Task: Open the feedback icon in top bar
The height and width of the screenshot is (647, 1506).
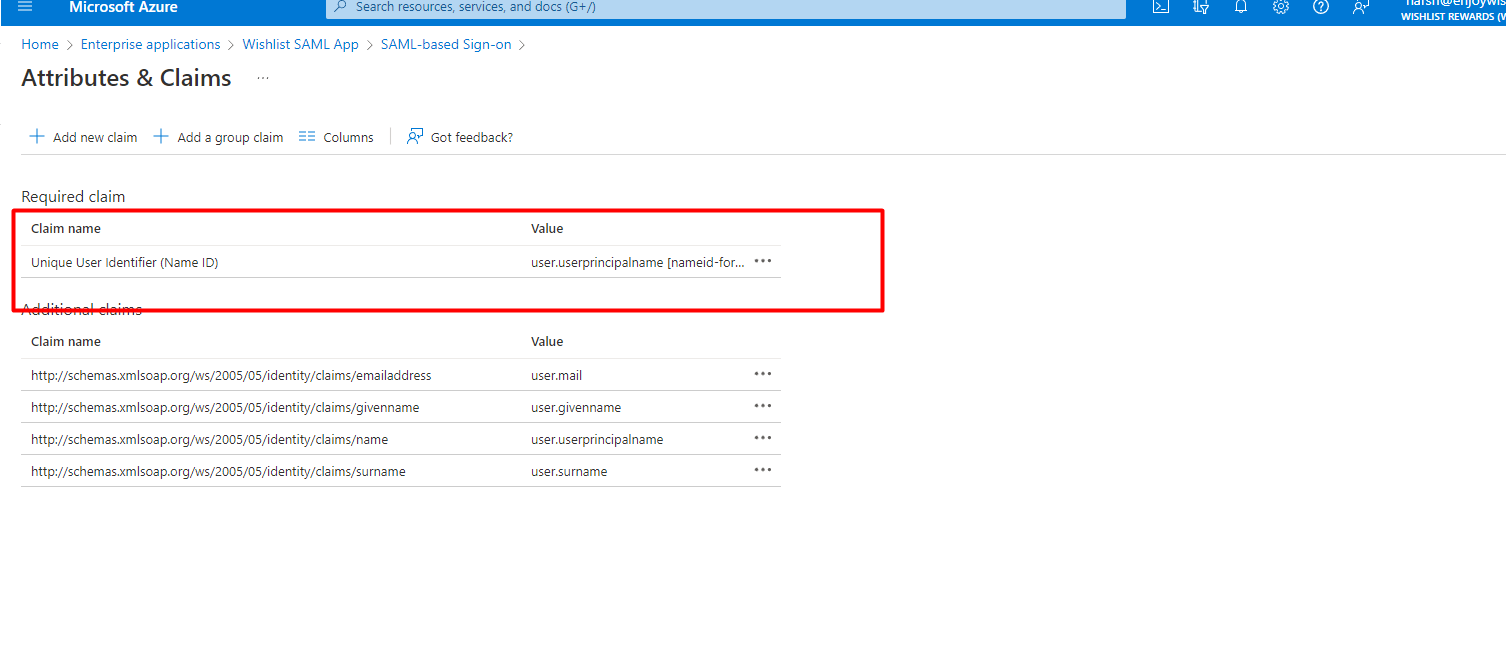Action: pyautogui.click(x=1360, y=6)
